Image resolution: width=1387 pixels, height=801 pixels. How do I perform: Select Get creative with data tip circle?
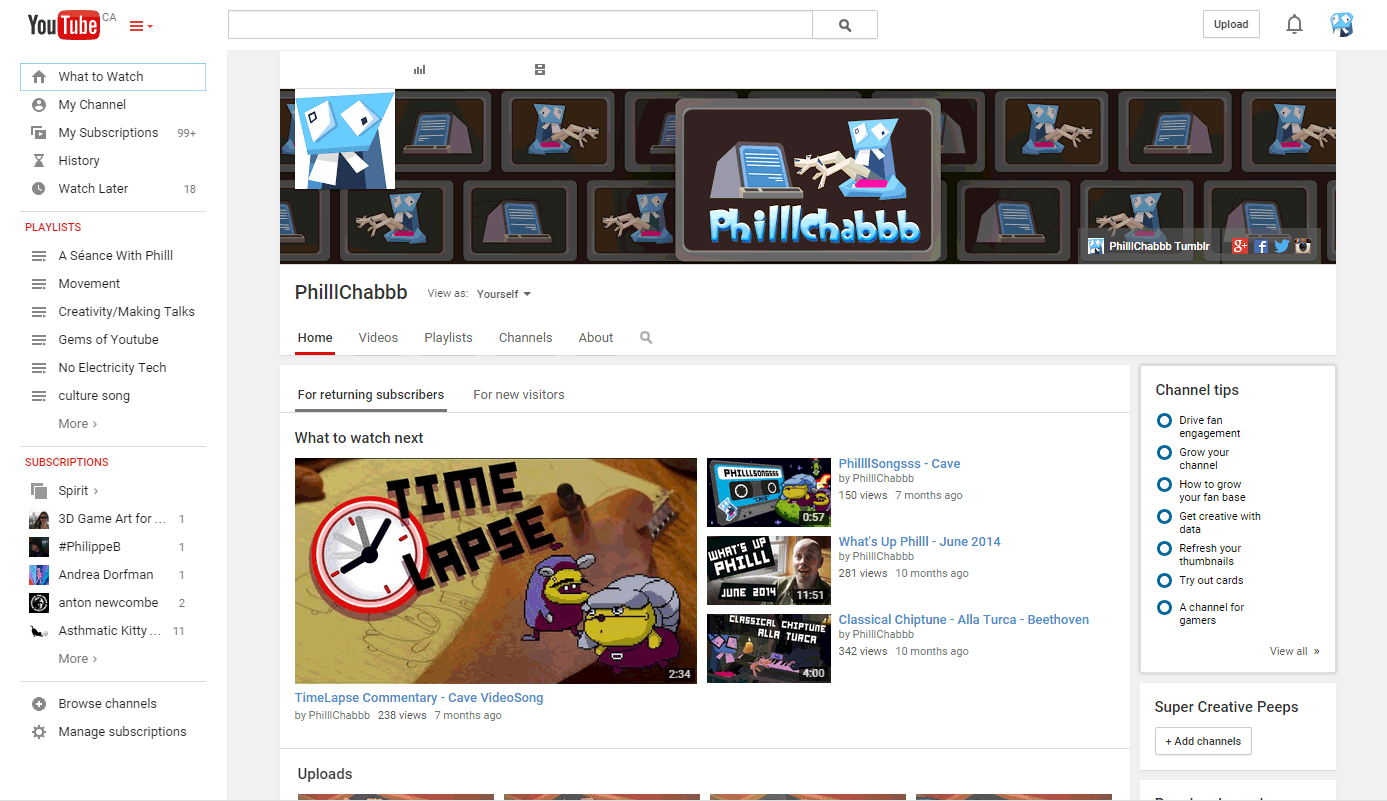(x=1164, y=517)
